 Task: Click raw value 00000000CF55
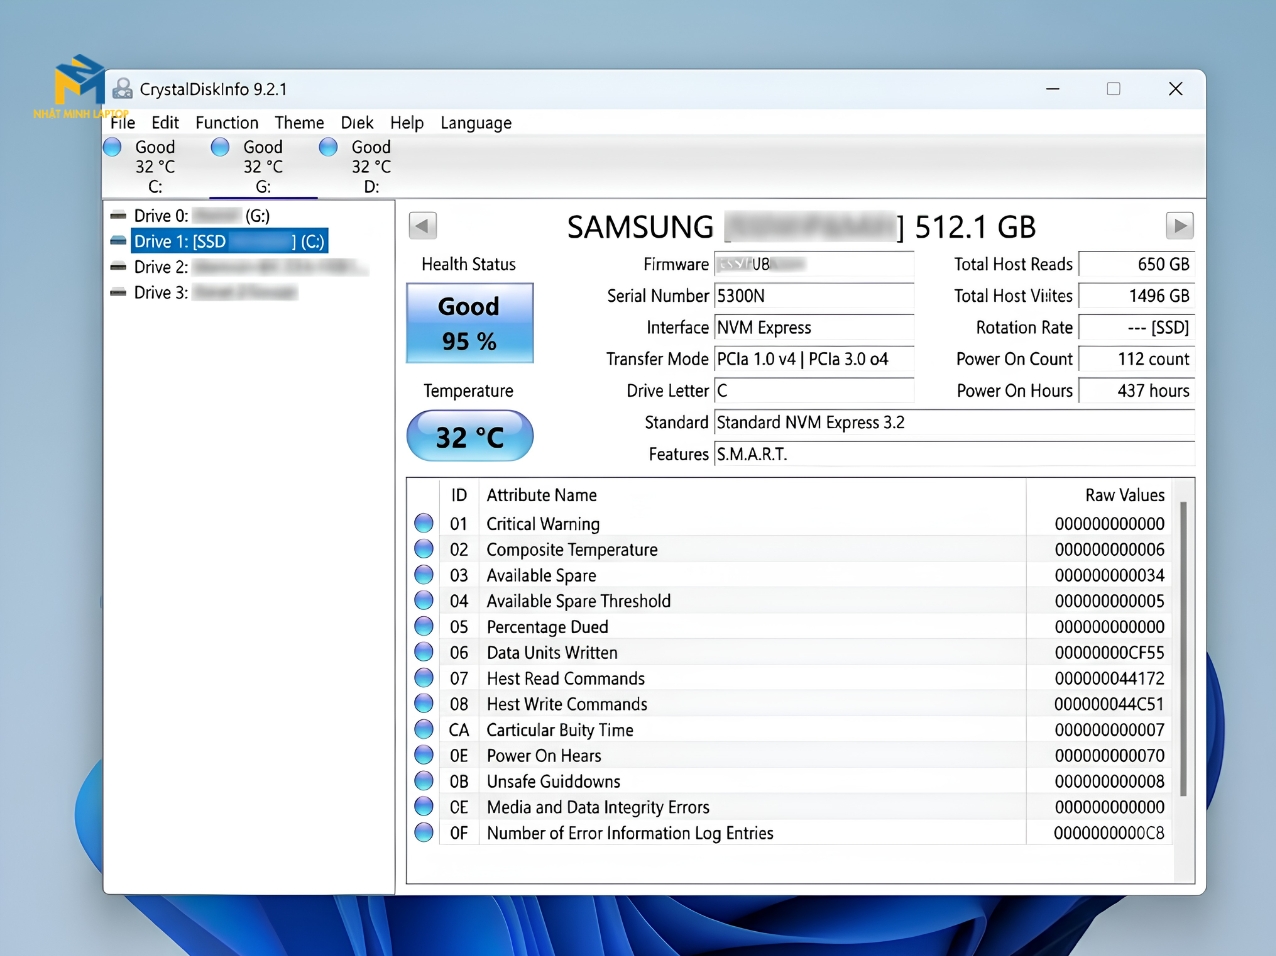[x=1109, y=653]
